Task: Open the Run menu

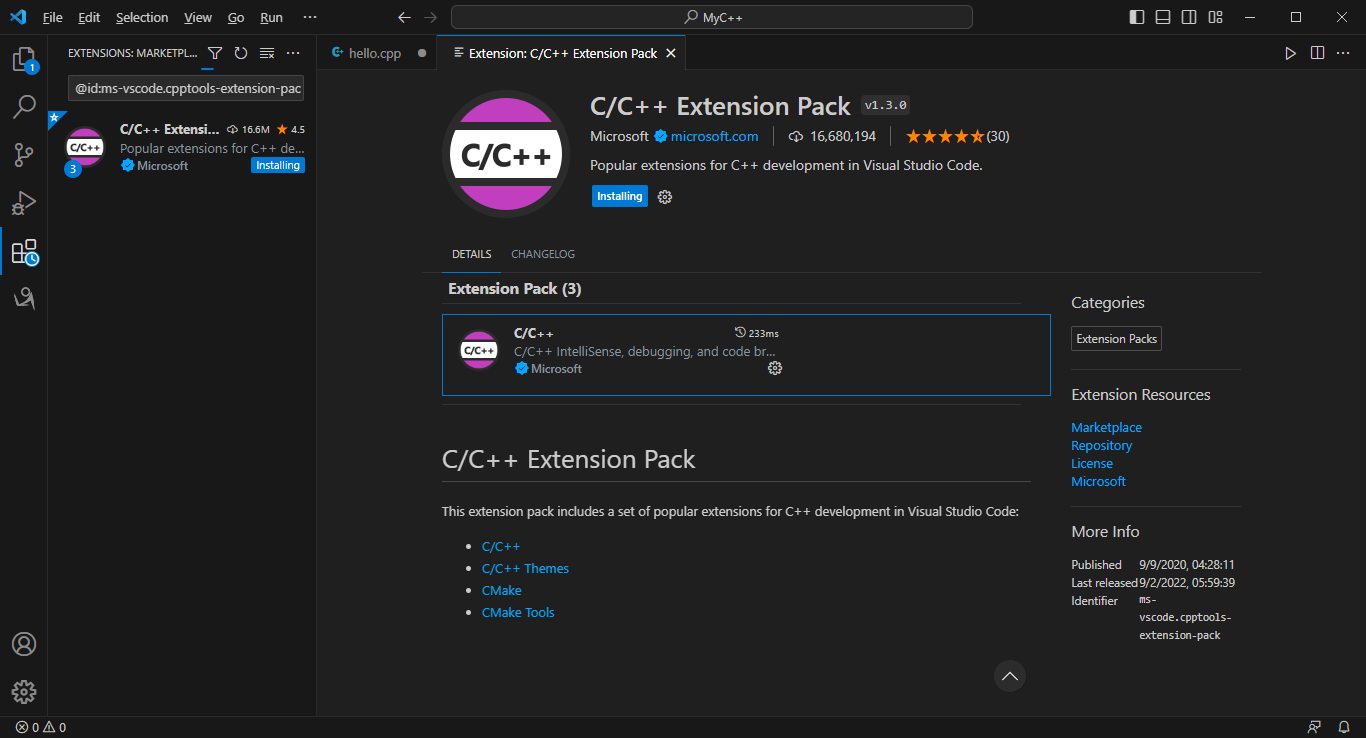Action: tap(271, 17)
